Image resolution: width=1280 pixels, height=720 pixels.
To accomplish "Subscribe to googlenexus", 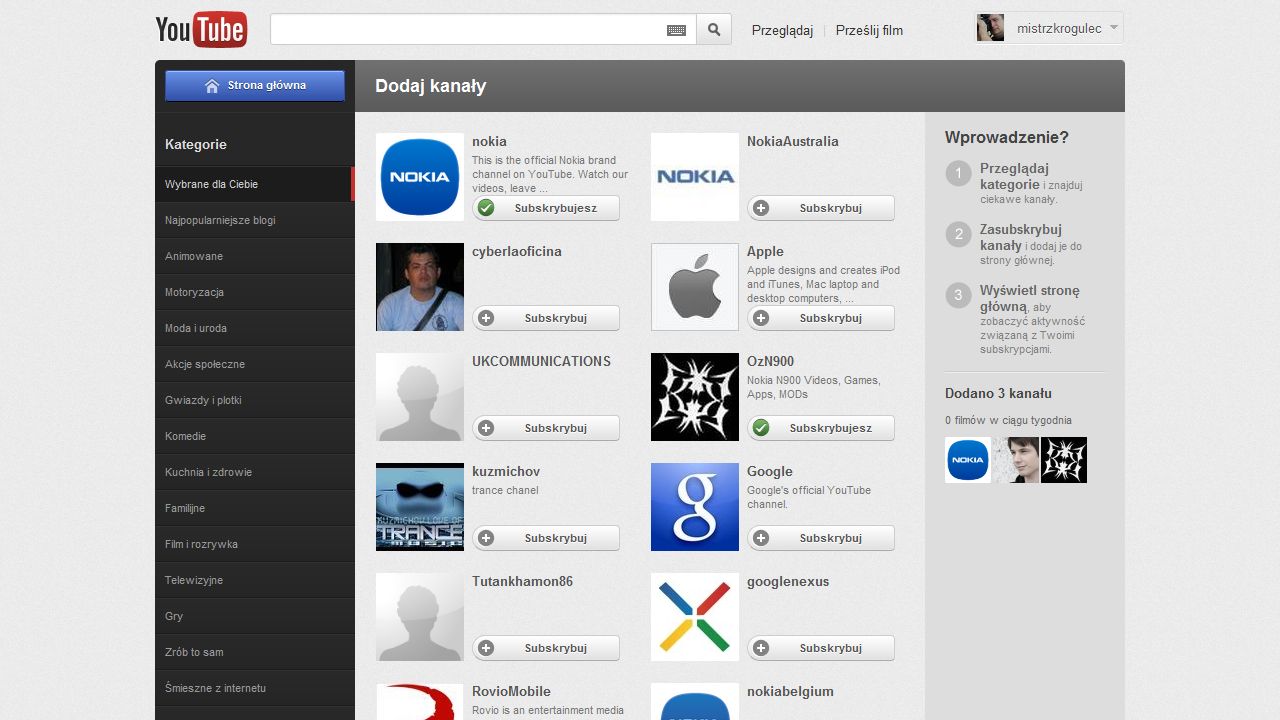I will tap(821, 648).
